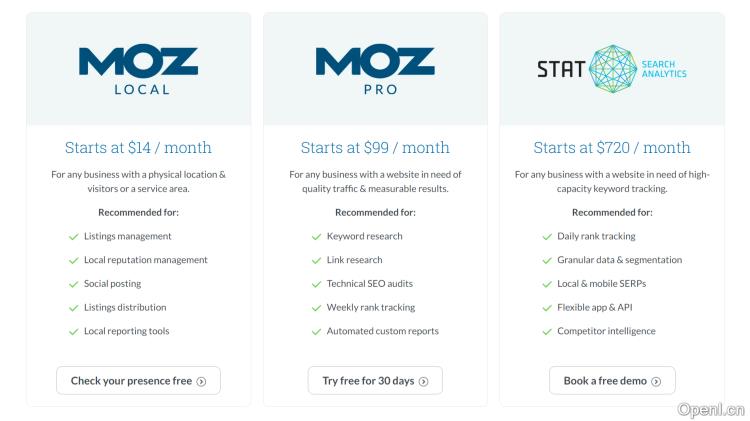Viewport: 750px width, 421px height.
Task: Select the Starts at $99 / month heading
Action: pos(375,148)
